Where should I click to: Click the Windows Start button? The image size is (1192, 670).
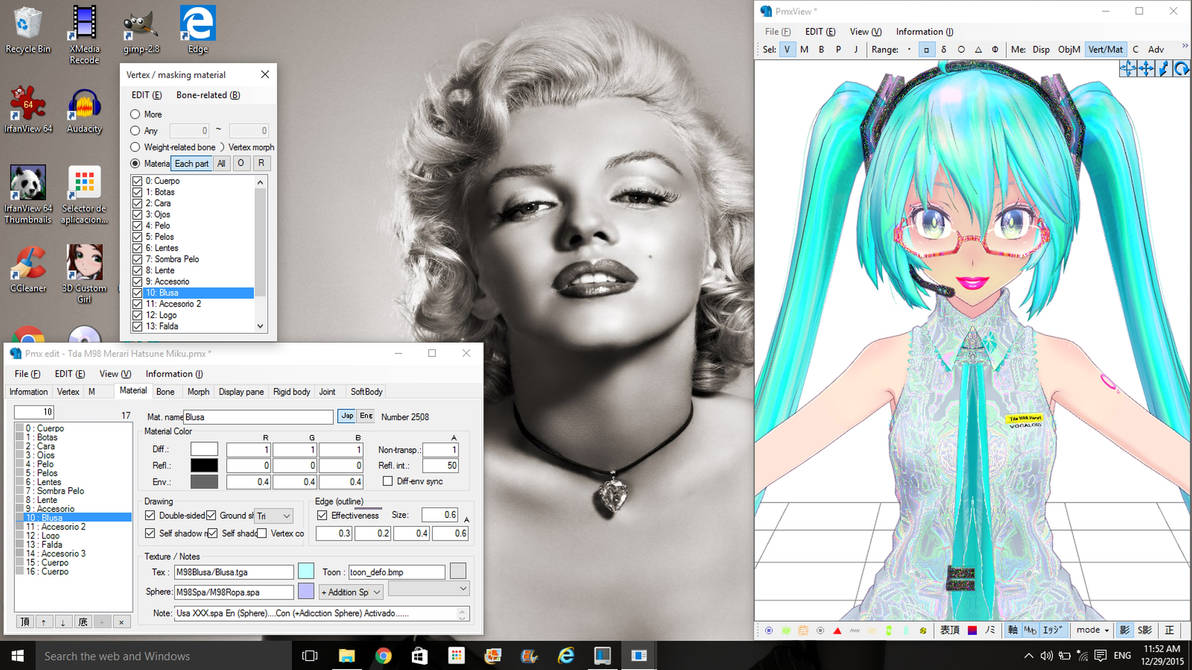[17, 656]
